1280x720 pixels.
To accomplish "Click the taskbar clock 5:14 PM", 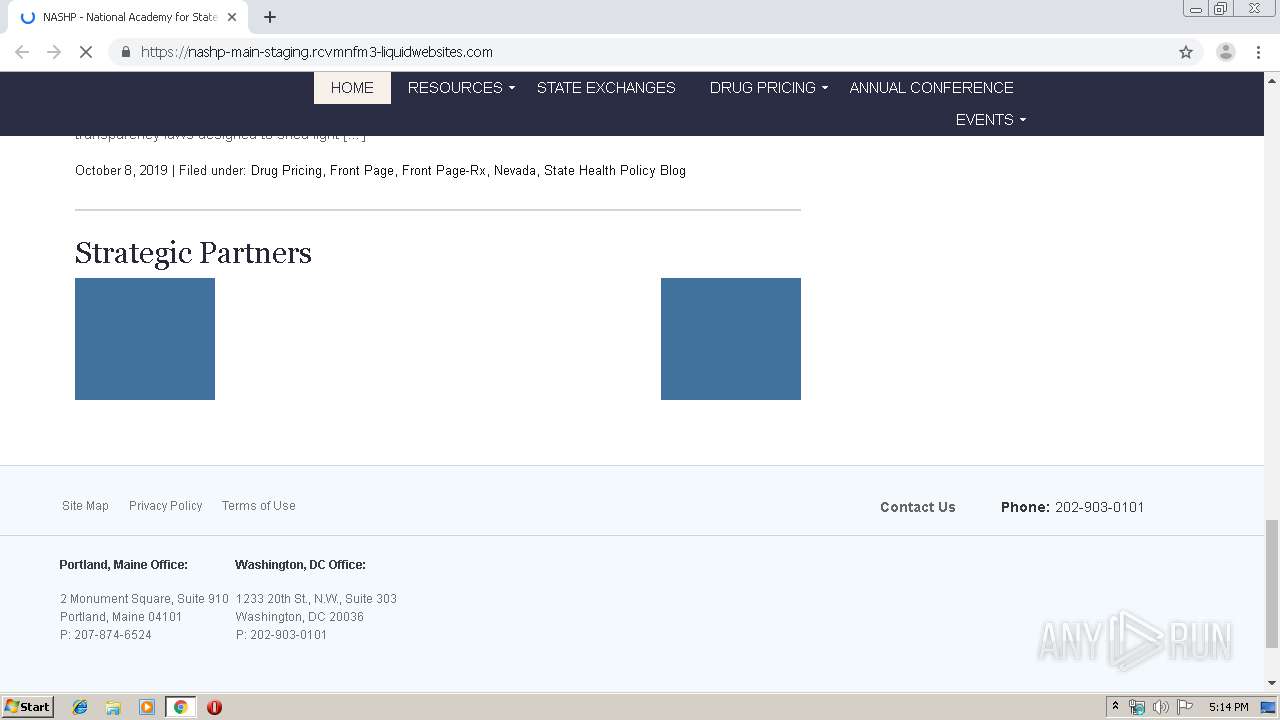I will [1228, 707].
